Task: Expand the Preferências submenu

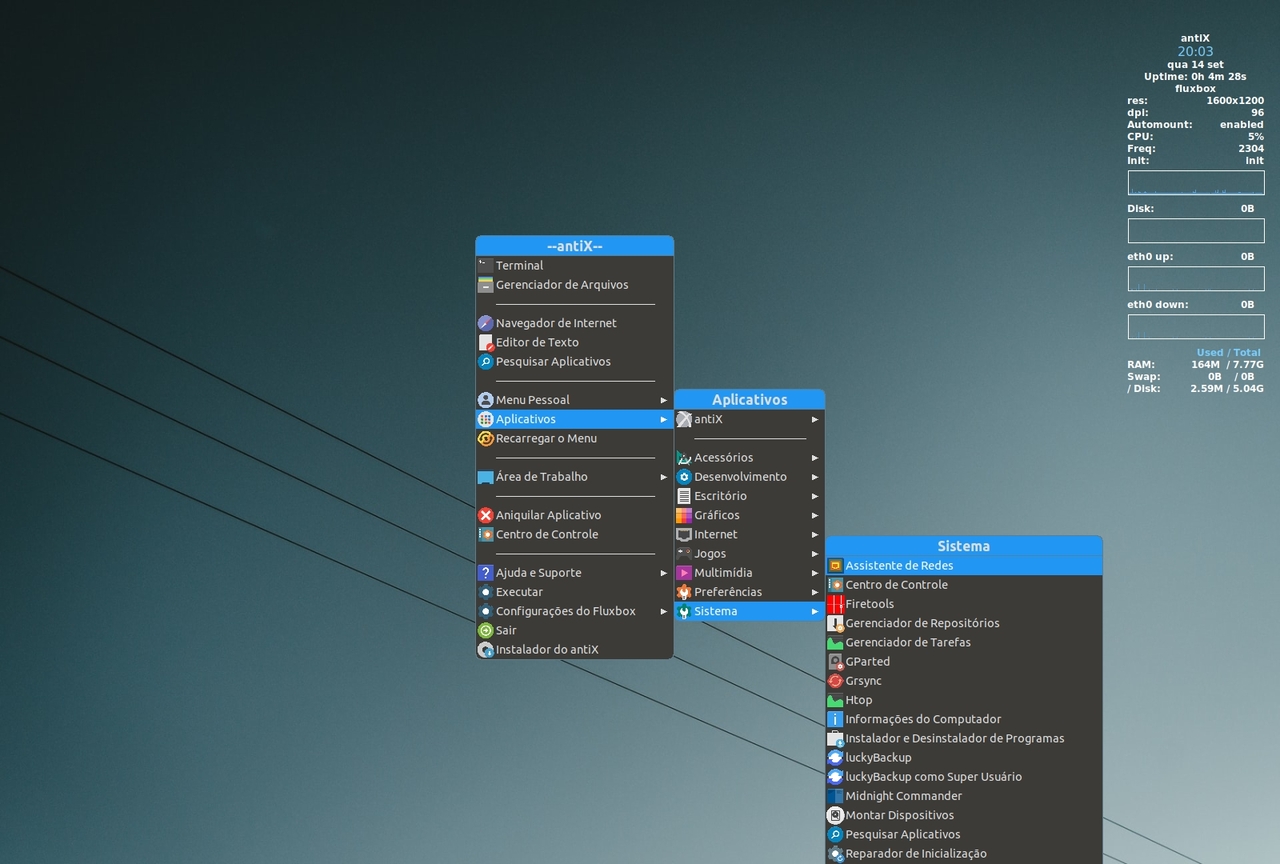Action: pyautogui.click(x=729, y=591)
